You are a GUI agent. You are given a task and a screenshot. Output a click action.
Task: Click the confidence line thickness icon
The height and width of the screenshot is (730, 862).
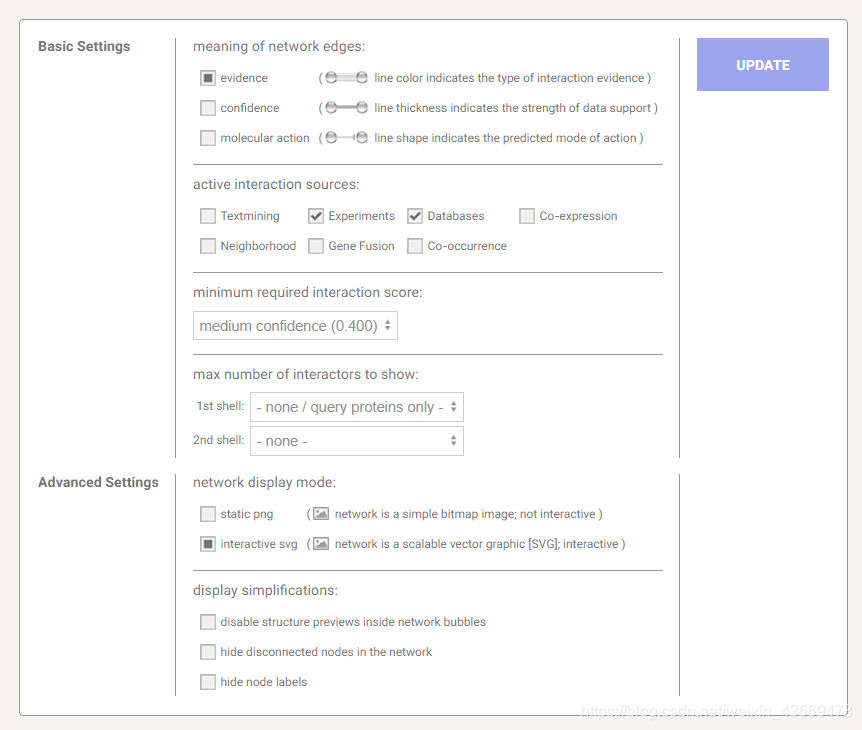346,108
